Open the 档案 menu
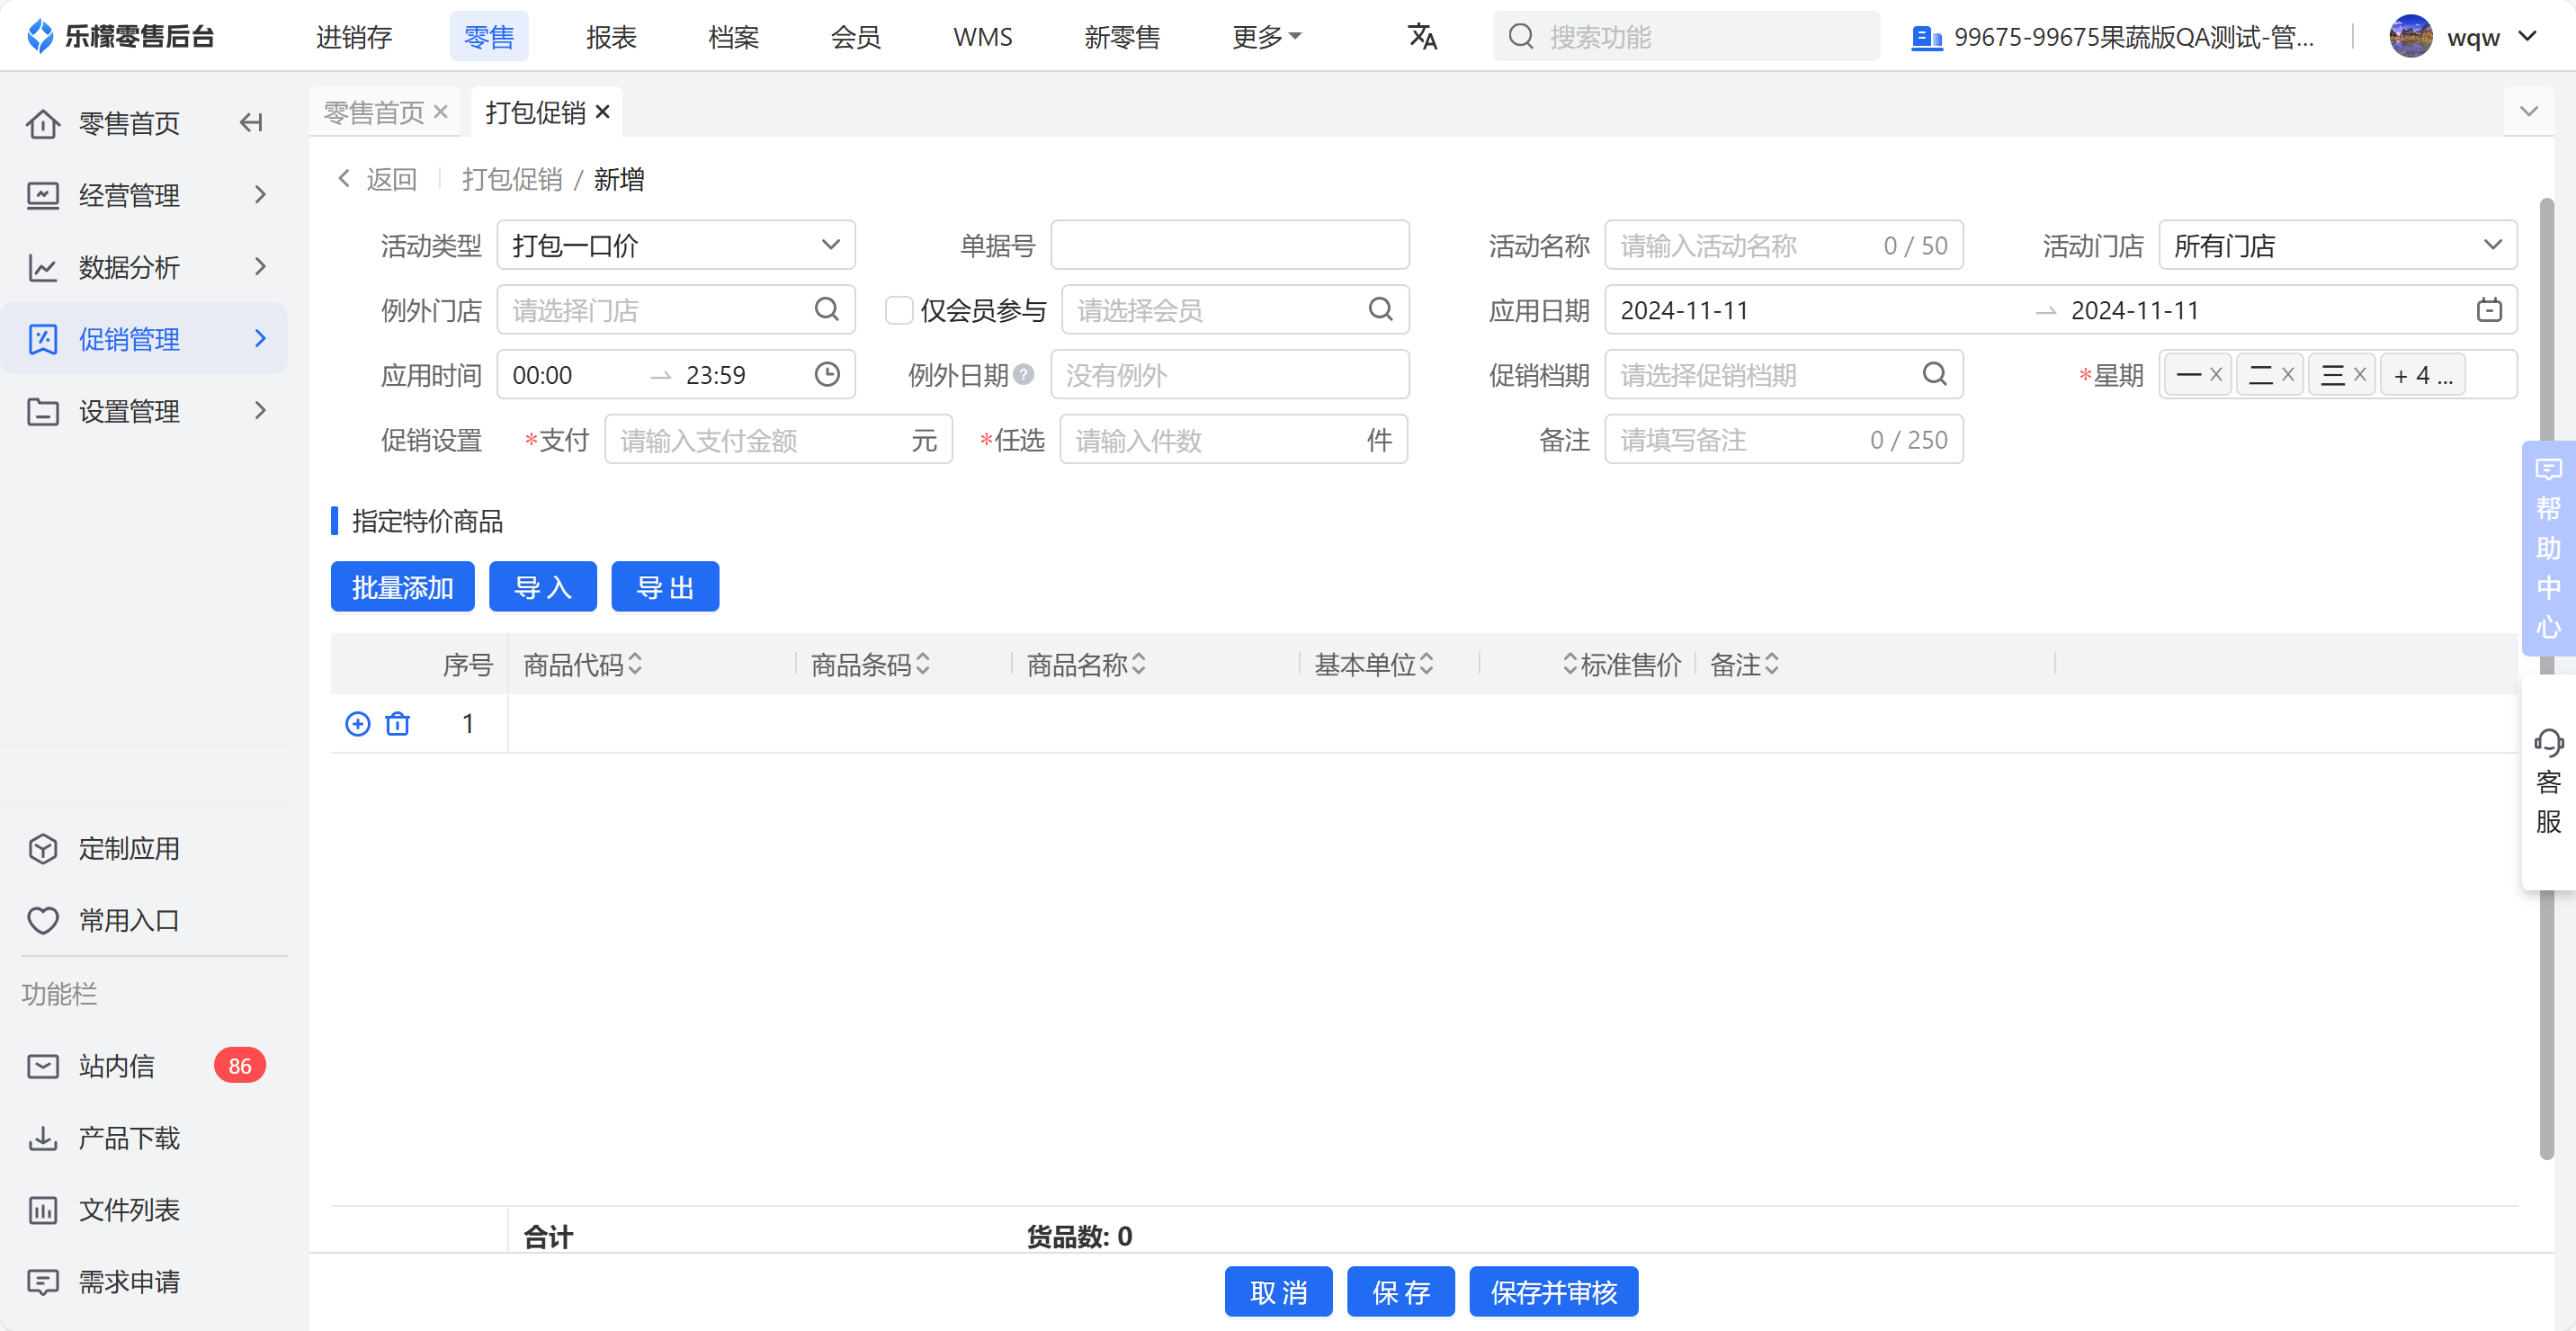2576x1331 pixels. 733,37
